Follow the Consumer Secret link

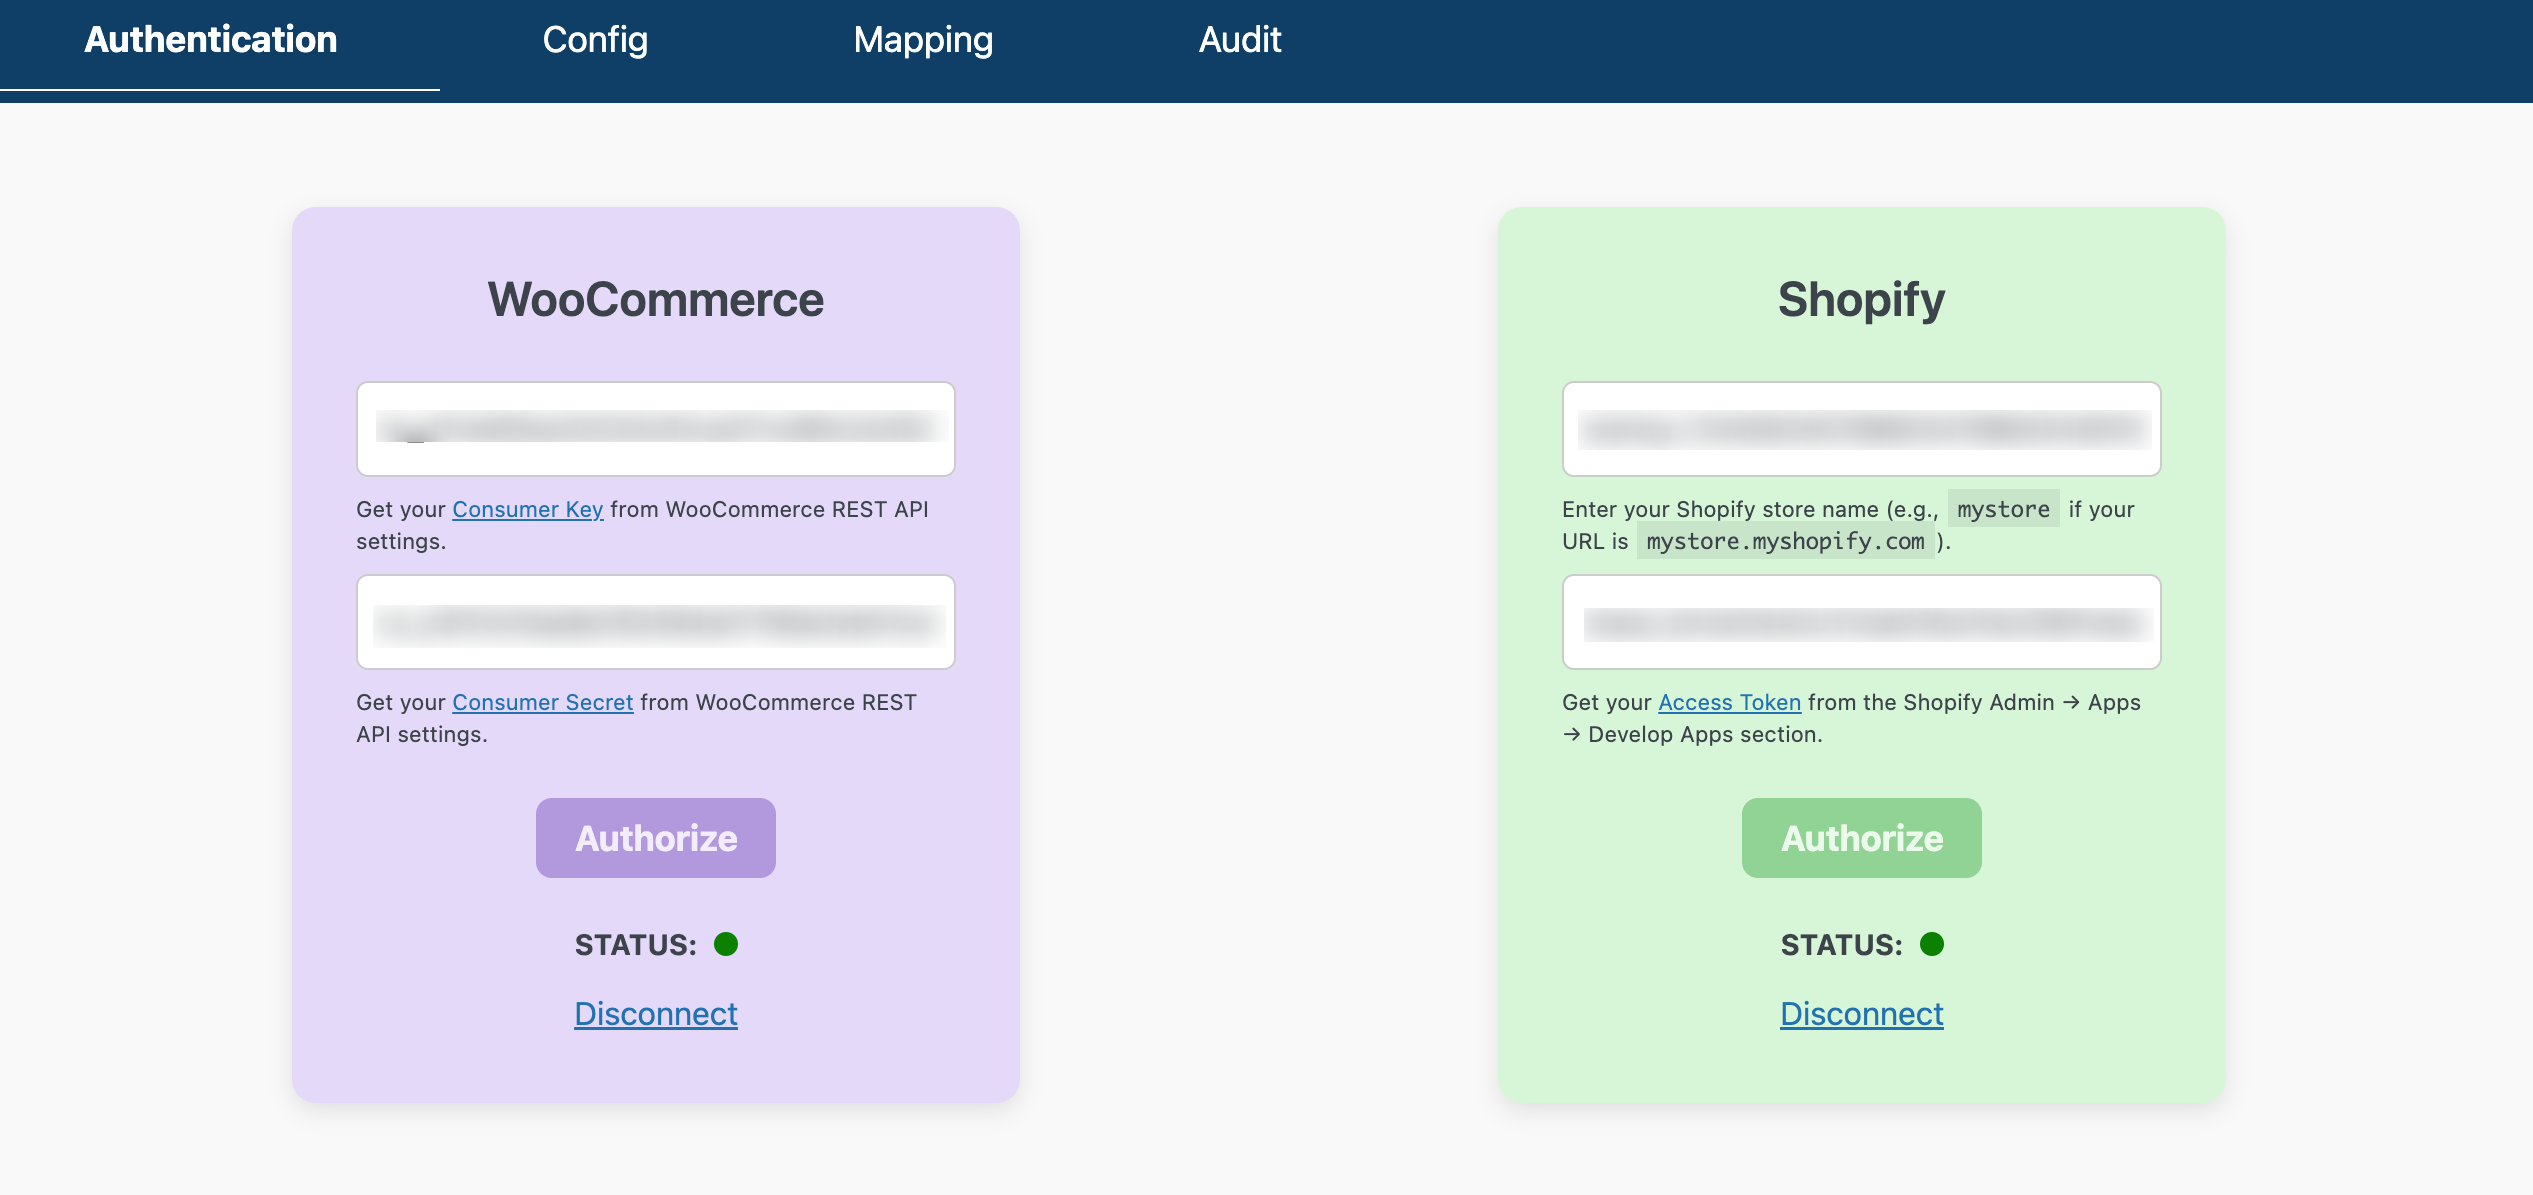[542, 703]
